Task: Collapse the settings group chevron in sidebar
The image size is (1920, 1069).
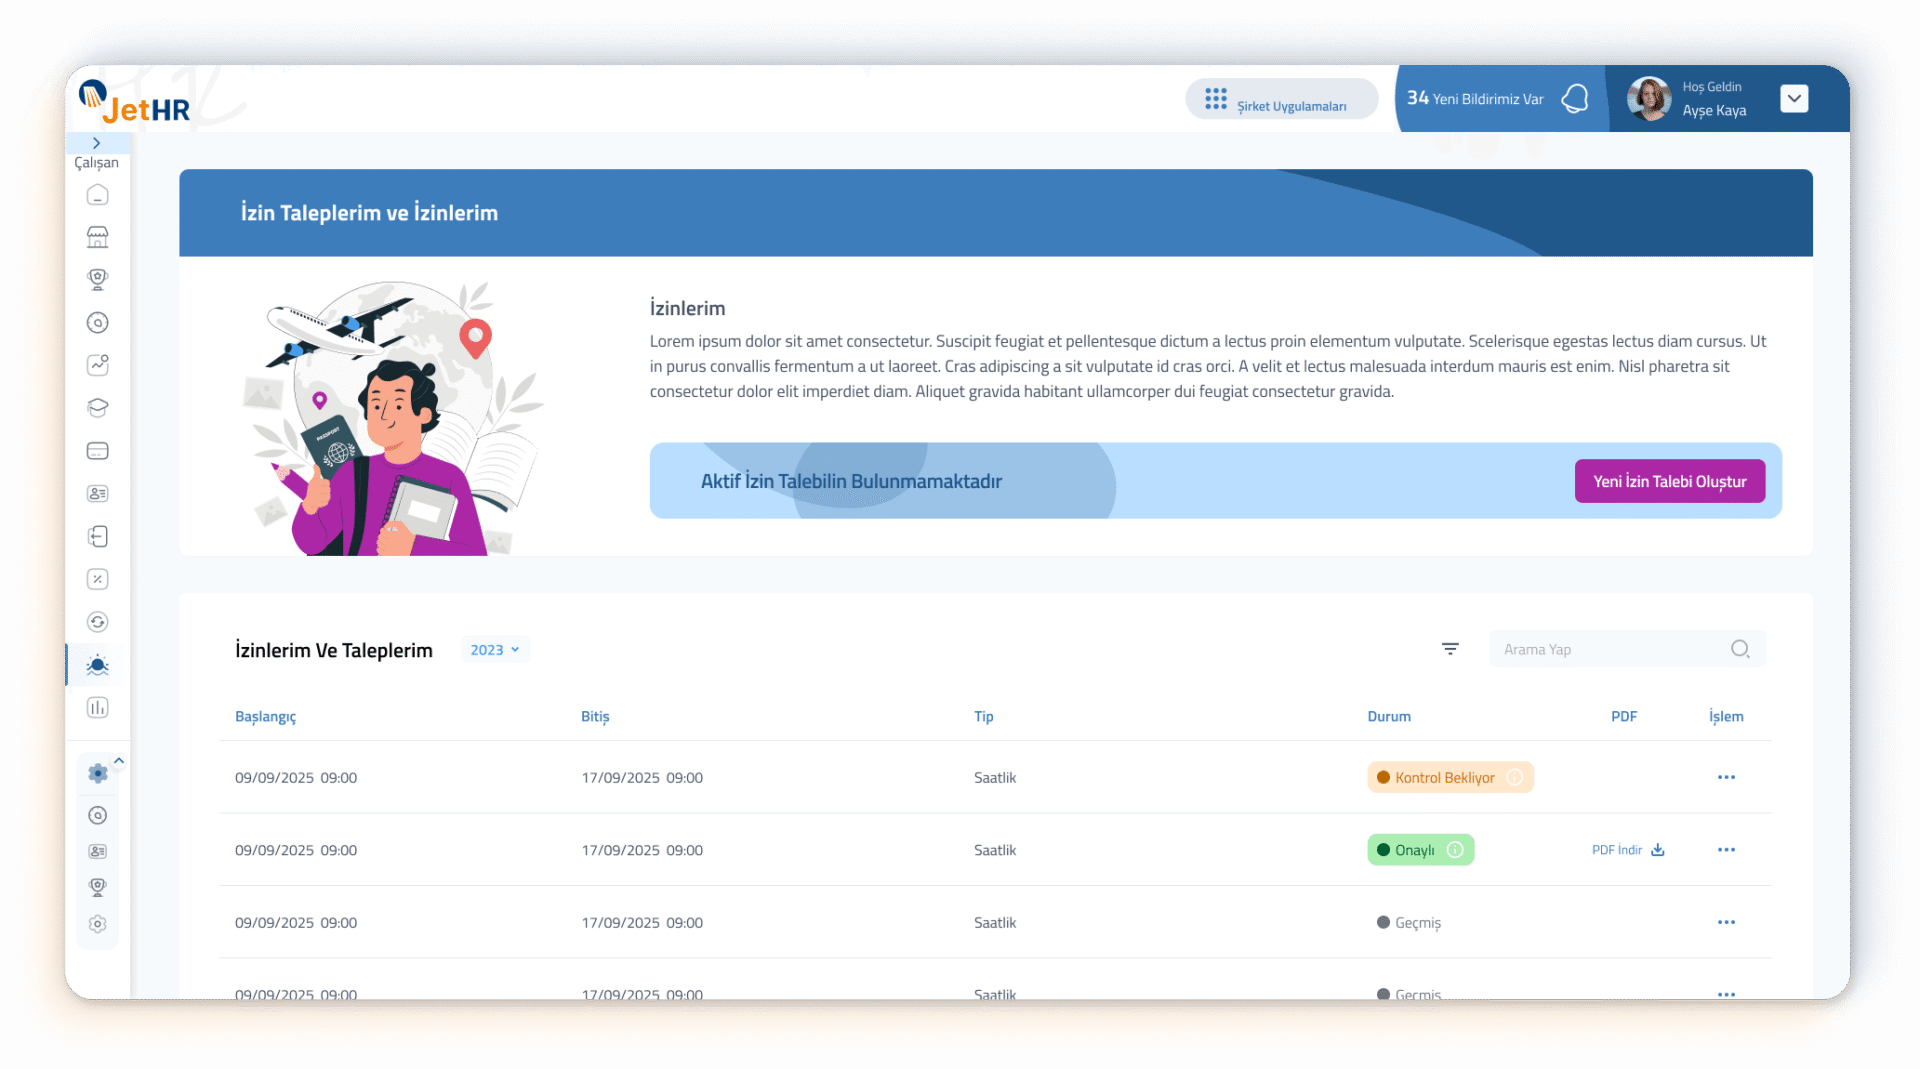Action: [119, 761]
